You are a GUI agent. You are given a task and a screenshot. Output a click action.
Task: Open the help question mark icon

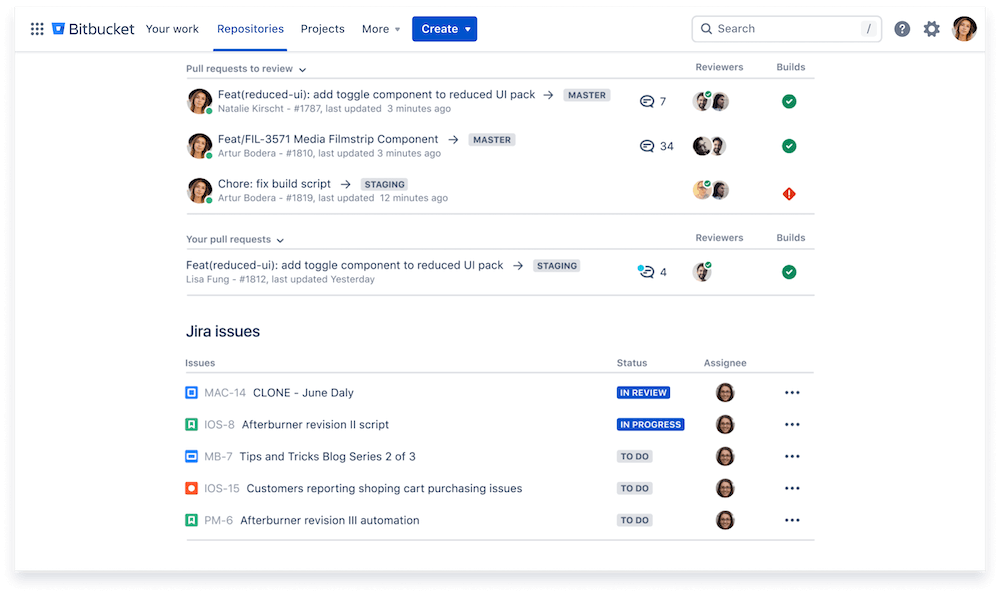click(x=901, y=28)
